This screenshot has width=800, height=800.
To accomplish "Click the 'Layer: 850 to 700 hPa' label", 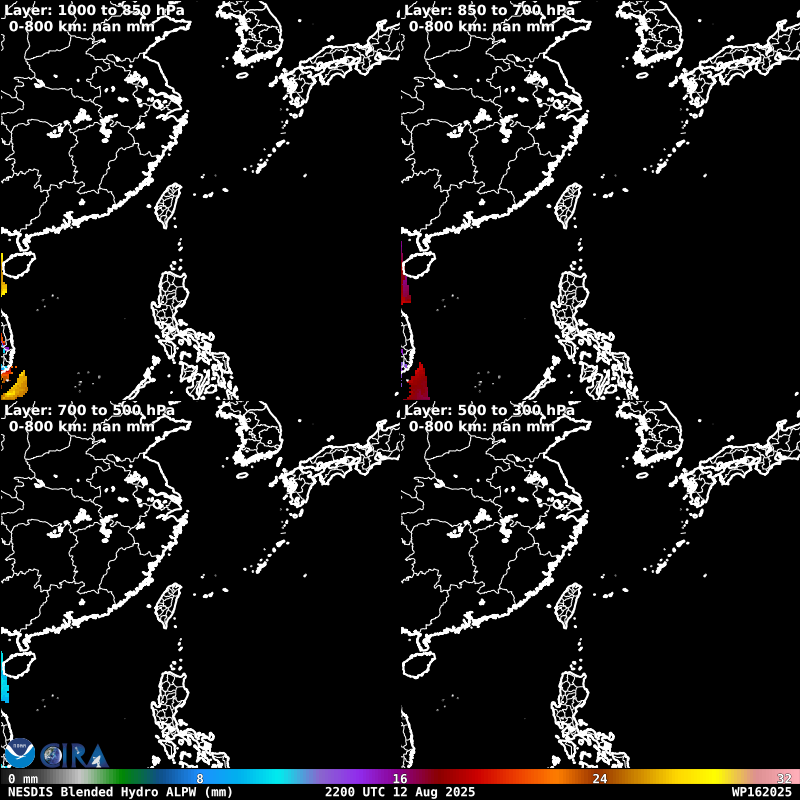I will [x=489, y=10].
